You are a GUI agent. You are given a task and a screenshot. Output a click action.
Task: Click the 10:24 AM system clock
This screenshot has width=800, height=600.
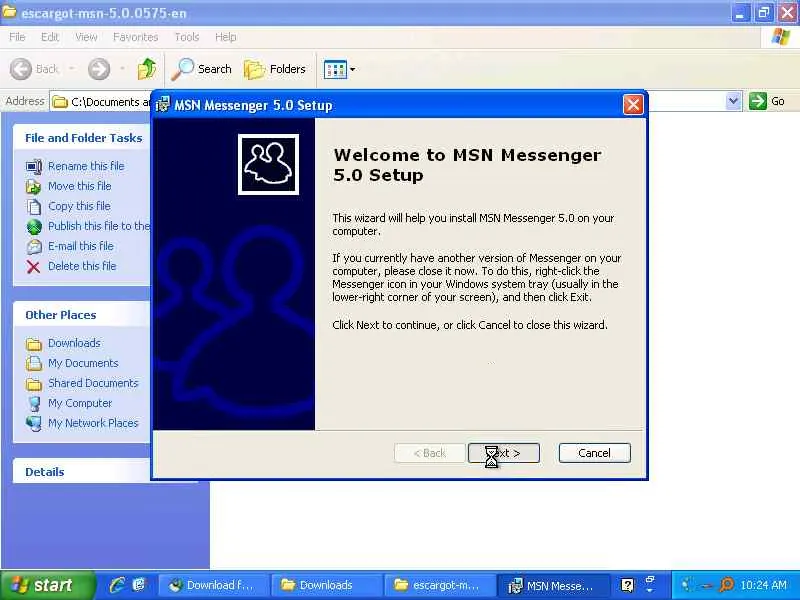point(763,585)
